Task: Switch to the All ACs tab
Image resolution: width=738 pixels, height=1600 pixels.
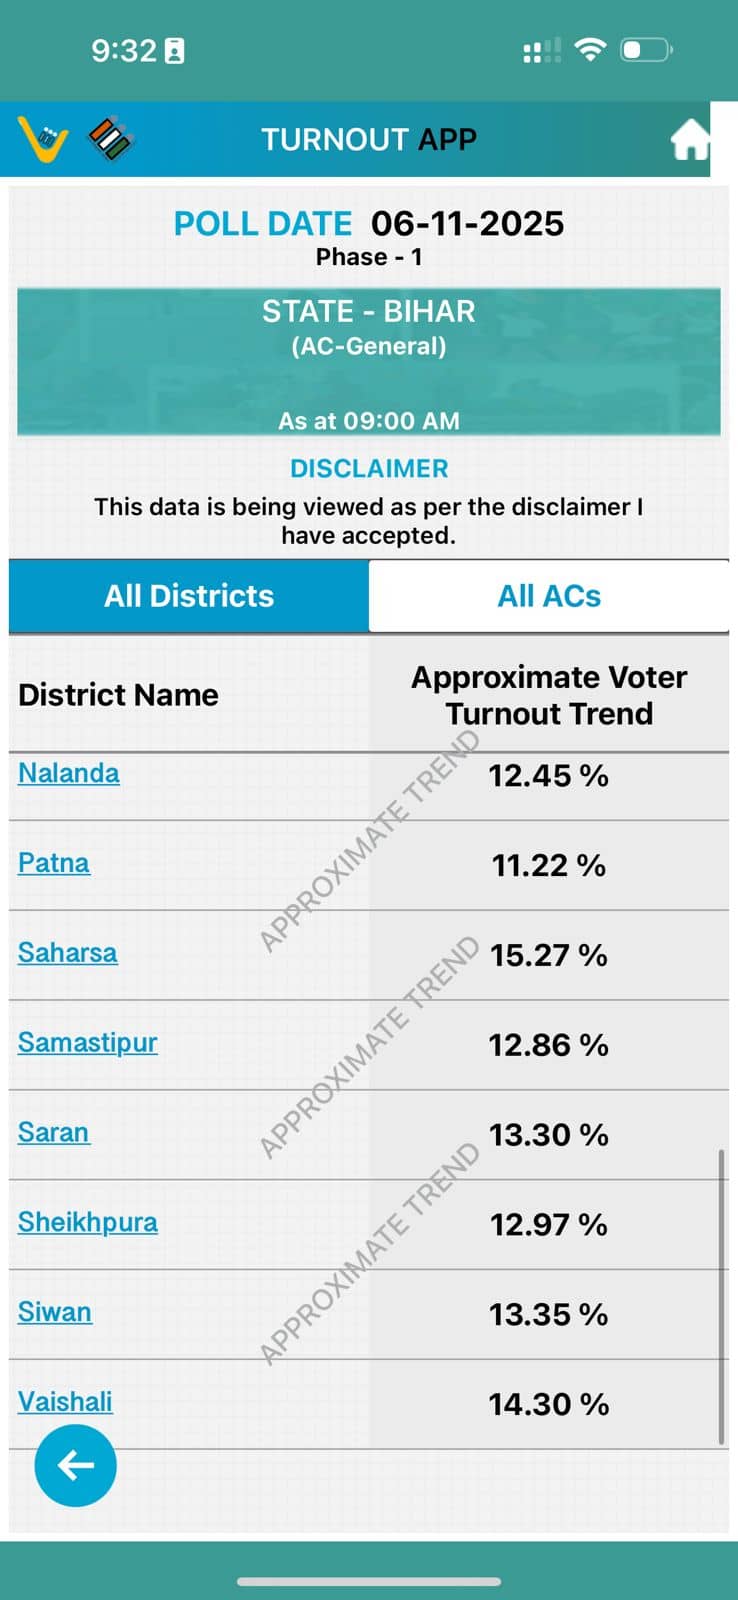Action: coord(549,596)
